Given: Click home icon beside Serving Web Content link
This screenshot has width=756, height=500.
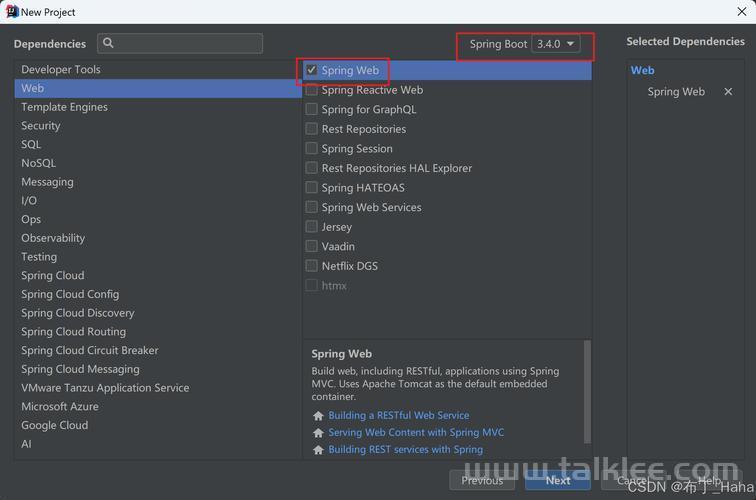Looking at the screenshot, I should 318,433.
